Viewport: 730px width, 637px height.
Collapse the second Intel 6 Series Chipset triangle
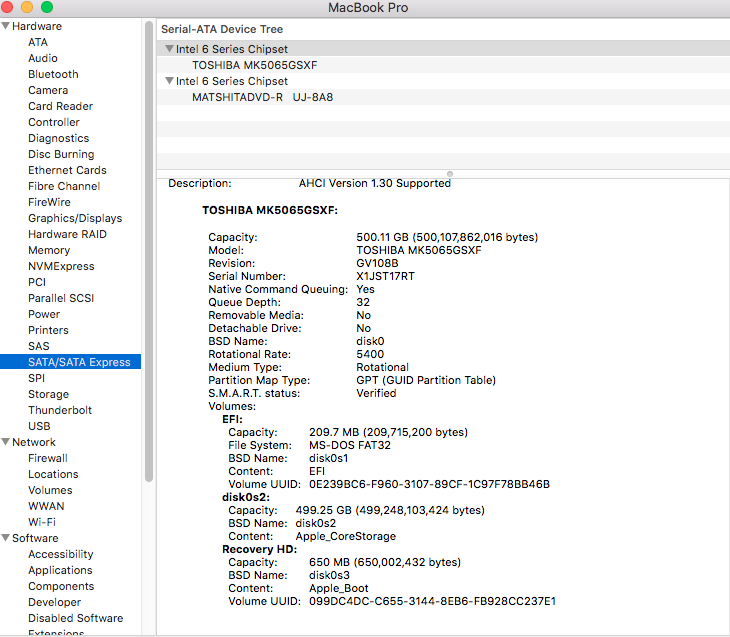pos(169,81)
